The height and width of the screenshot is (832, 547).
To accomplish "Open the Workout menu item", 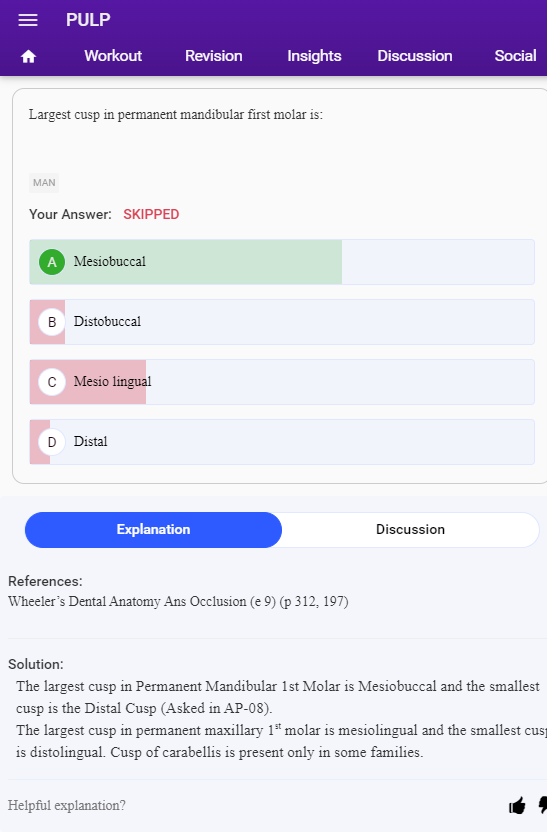I will tap(113, 56).
